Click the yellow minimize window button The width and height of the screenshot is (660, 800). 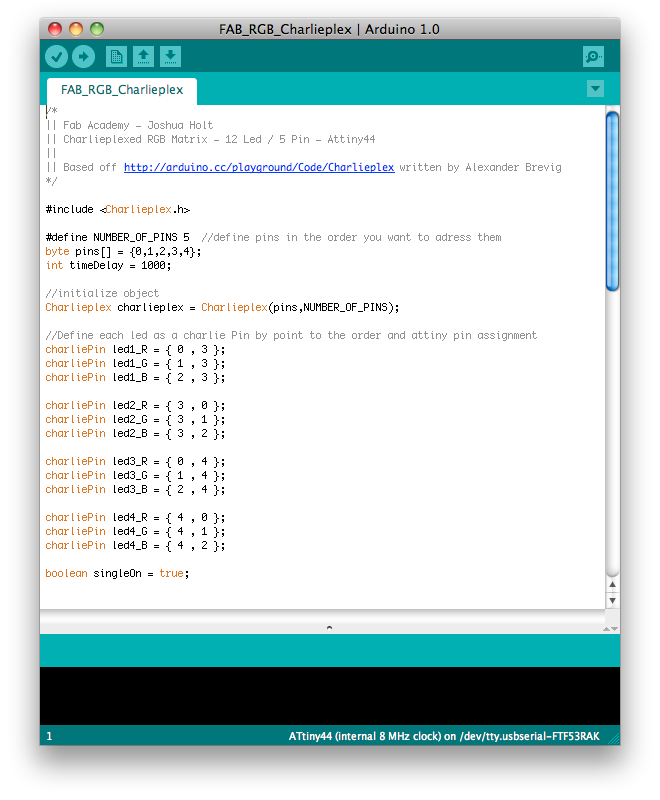pos(75,29)
